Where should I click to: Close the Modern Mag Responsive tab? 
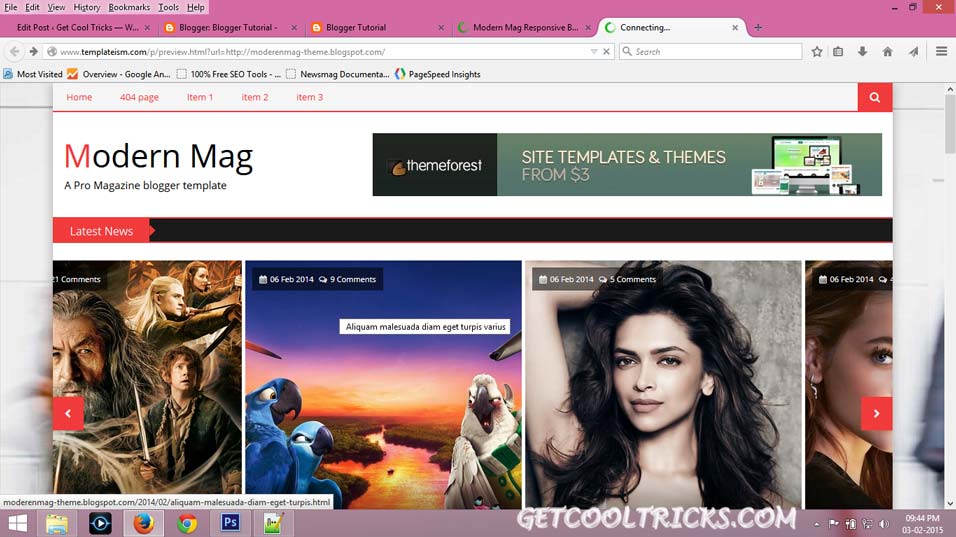pos(588,27)
